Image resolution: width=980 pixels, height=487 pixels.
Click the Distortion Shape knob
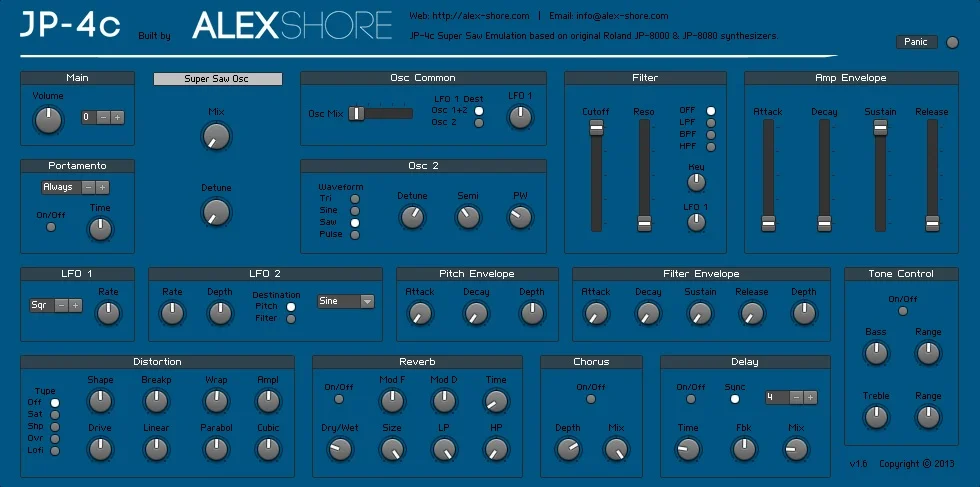coord(100,401)
